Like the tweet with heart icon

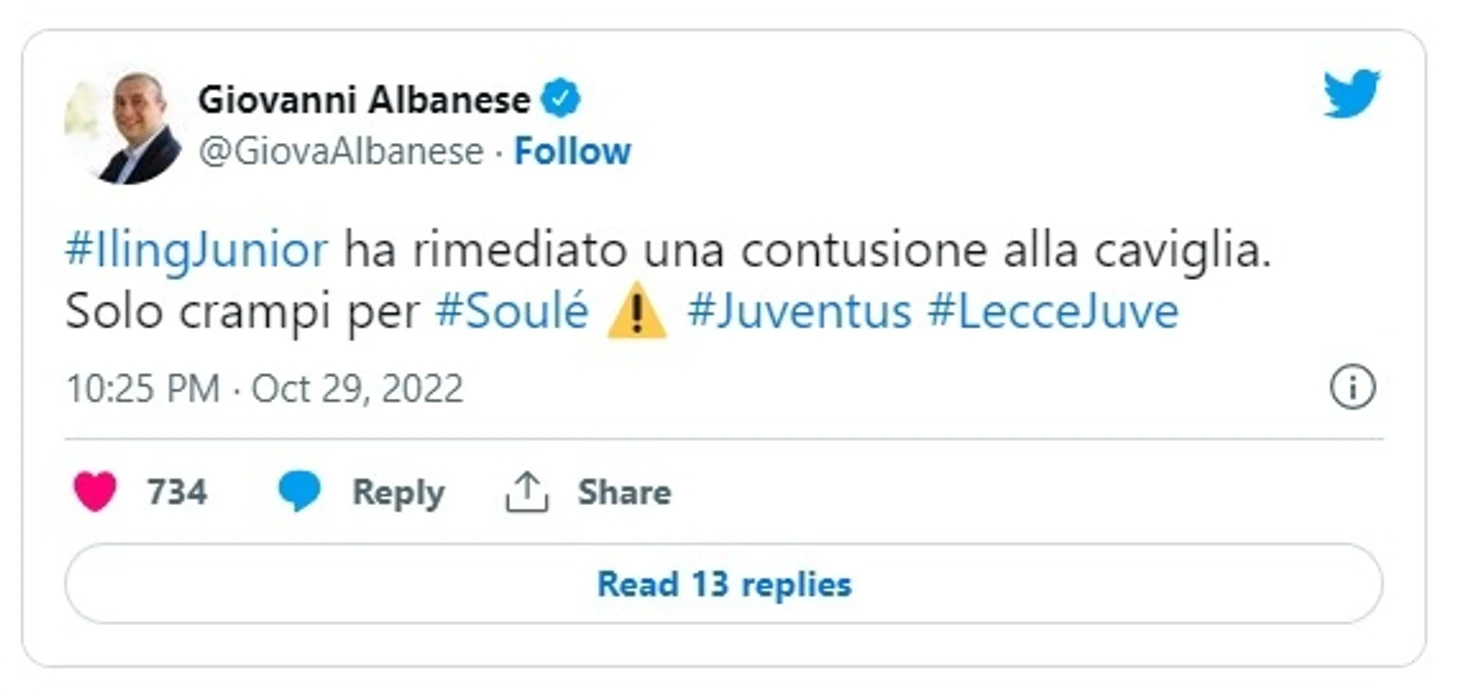click(95, 492)
